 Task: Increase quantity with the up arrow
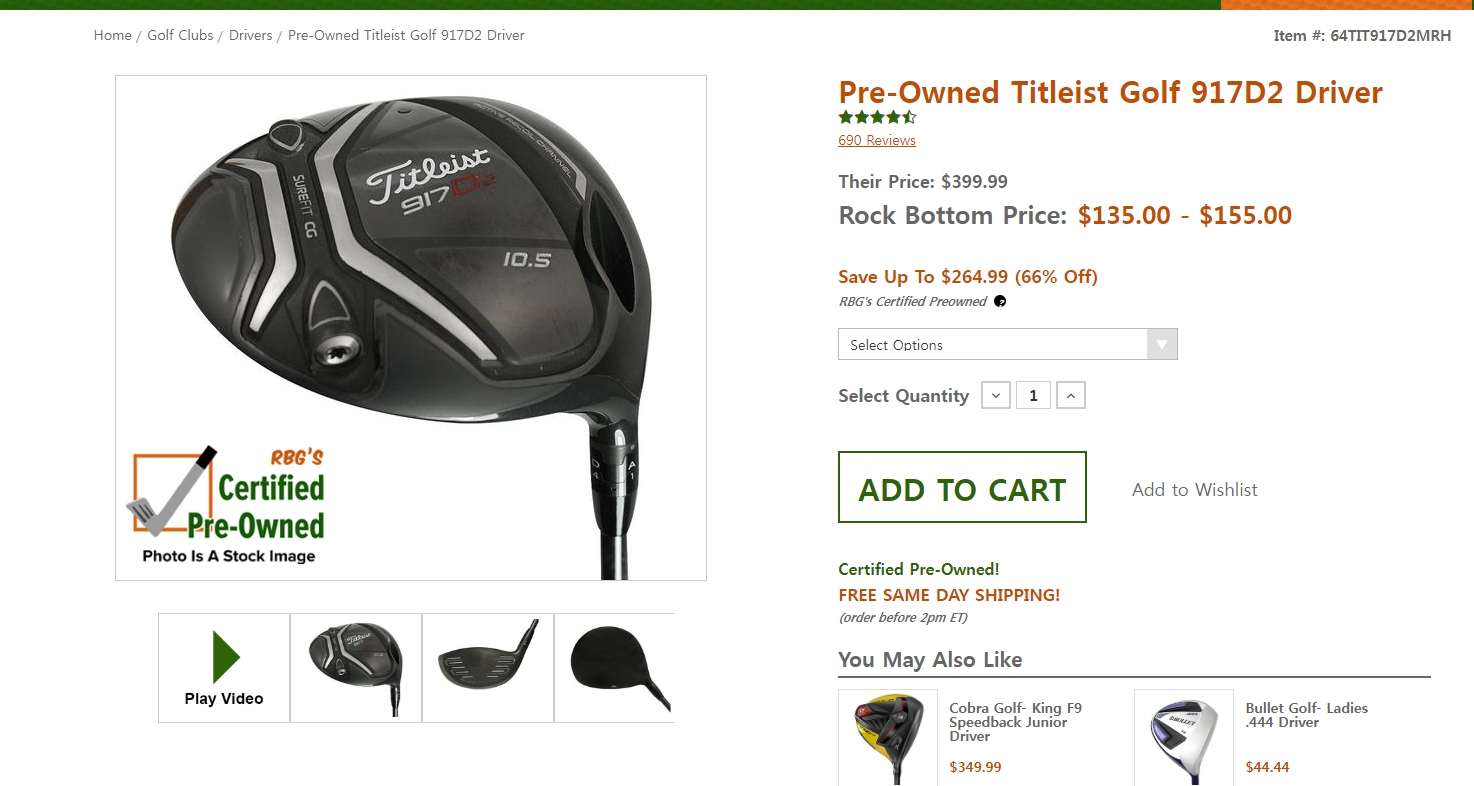1071,396
